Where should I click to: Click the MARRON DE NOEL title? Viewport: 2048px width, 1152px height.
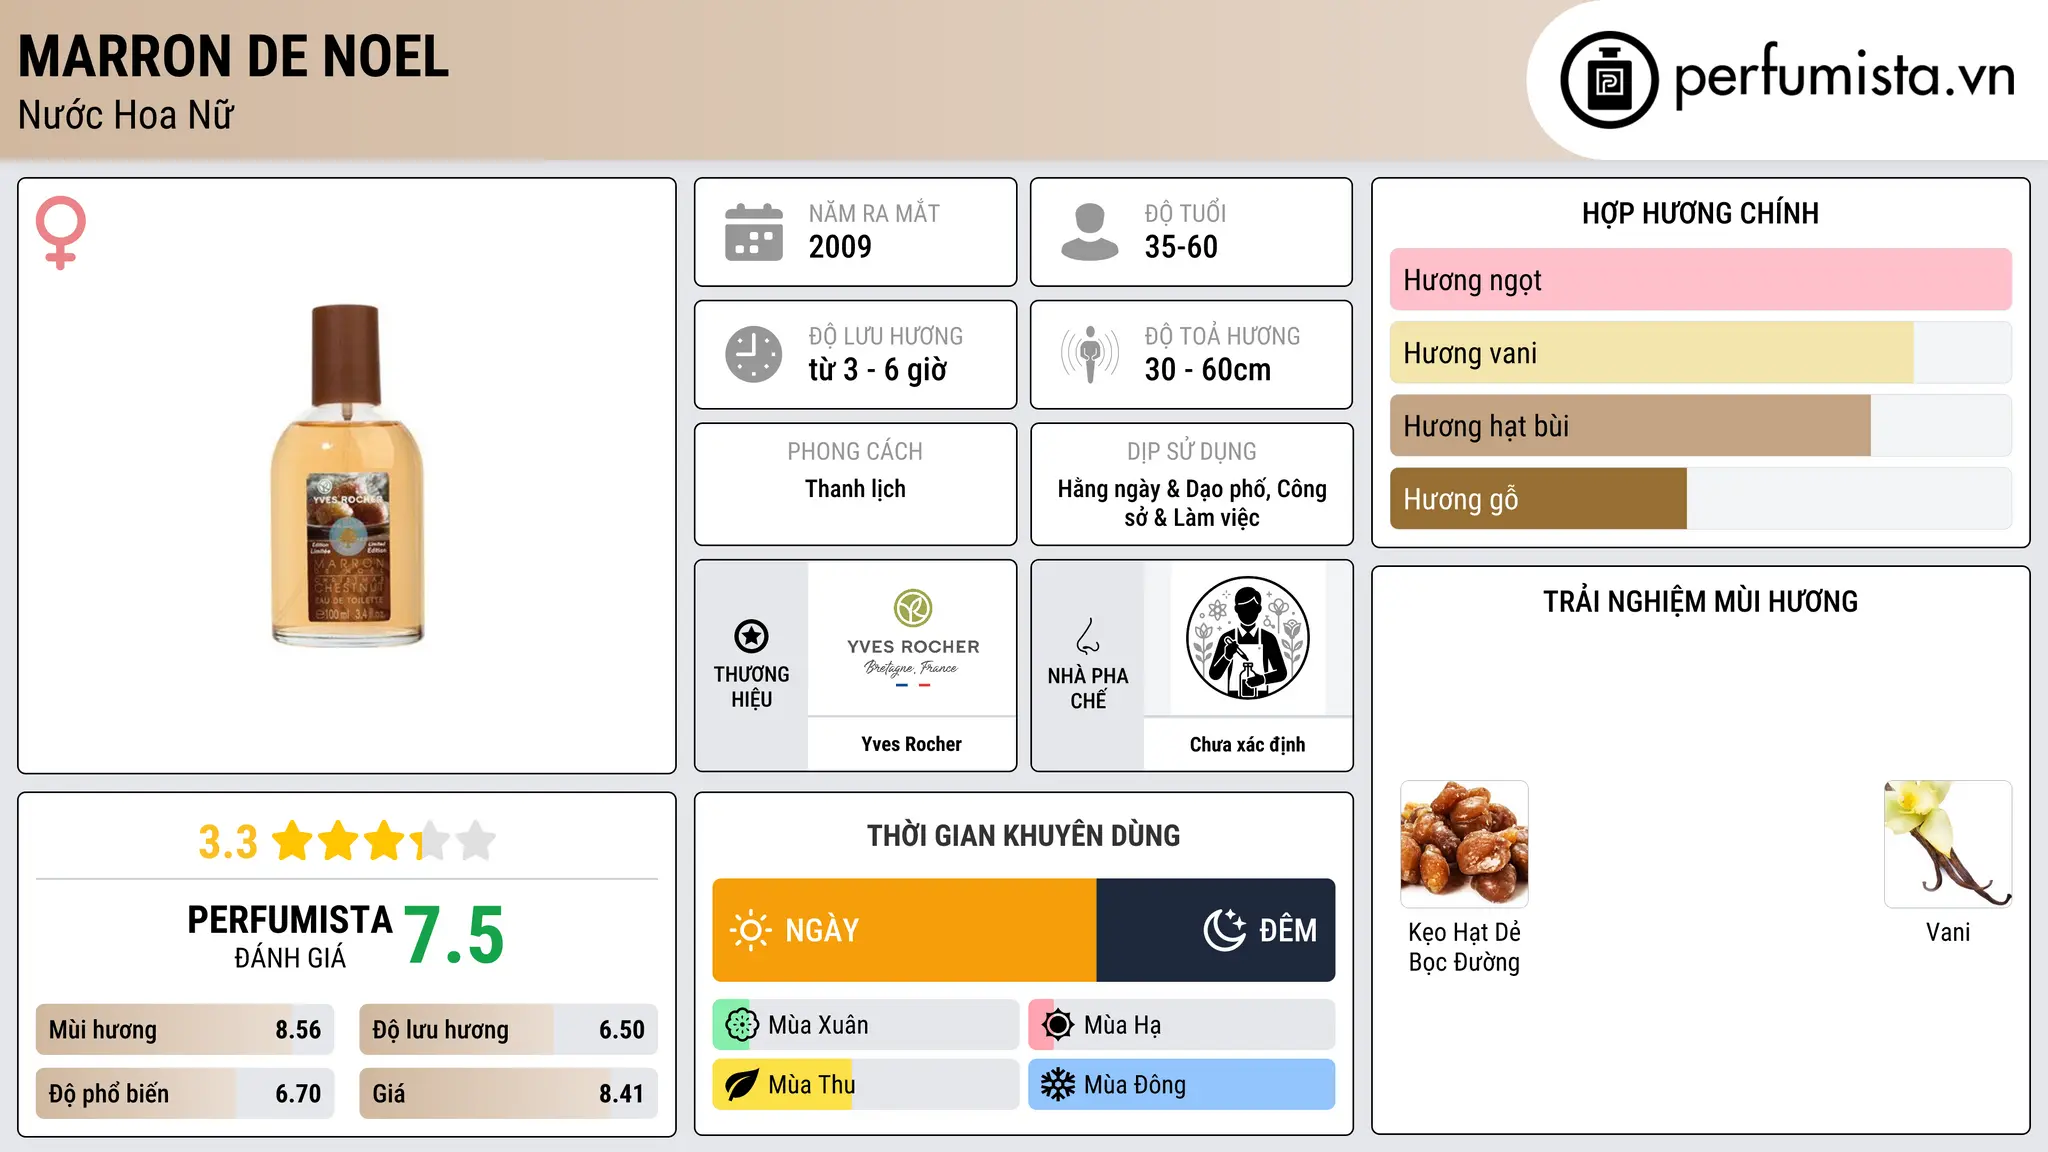click(x=234, y=56)
